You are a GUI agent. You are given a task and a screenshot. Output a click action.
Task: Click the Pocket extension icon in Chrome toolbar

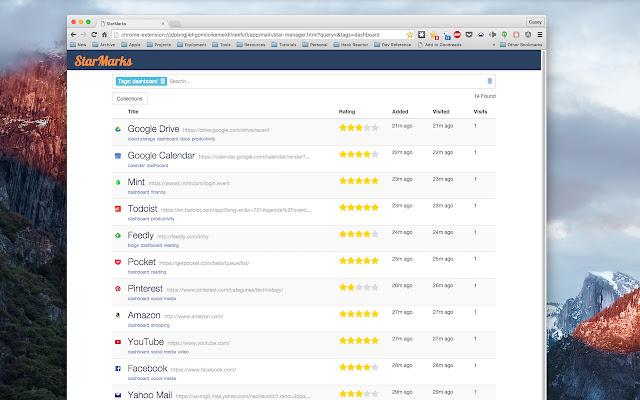coord(469,35)
